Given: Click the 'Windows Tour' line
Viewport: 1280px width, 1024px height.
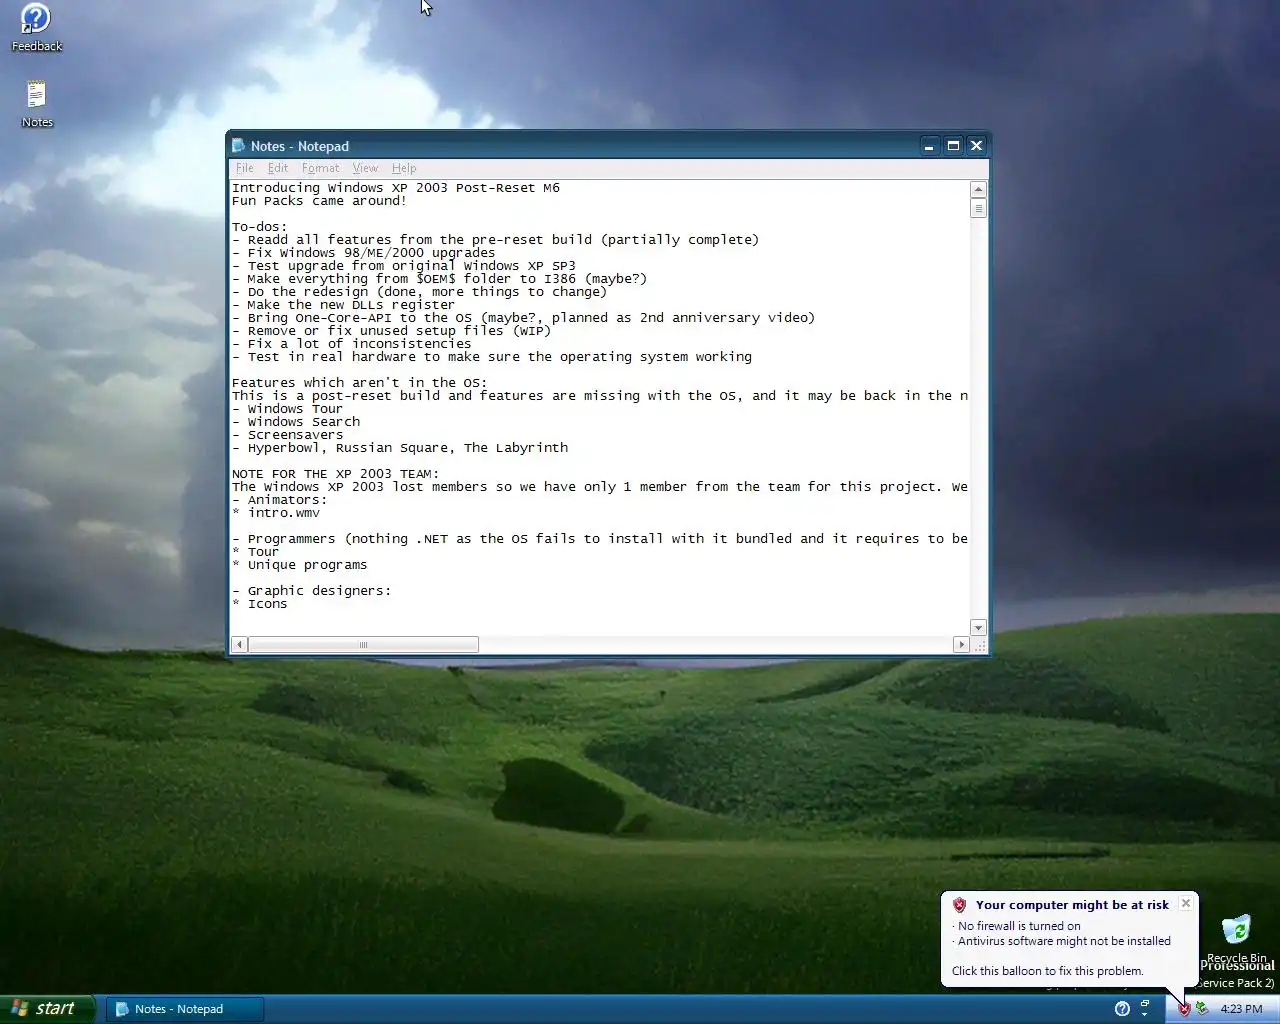Looking at the screenshot, I should pyautogui.click(x=288, y=409).
